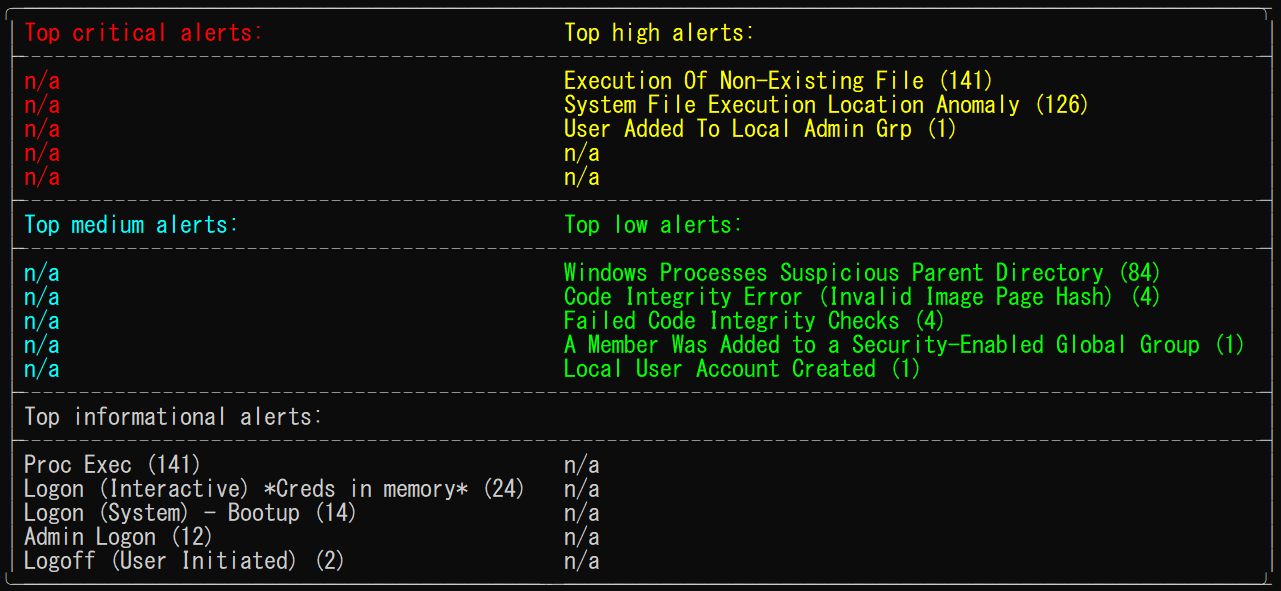Select the "Top high alerts" heading
This screenshot has width=1281, height=591.
click(x=659, y=33)
